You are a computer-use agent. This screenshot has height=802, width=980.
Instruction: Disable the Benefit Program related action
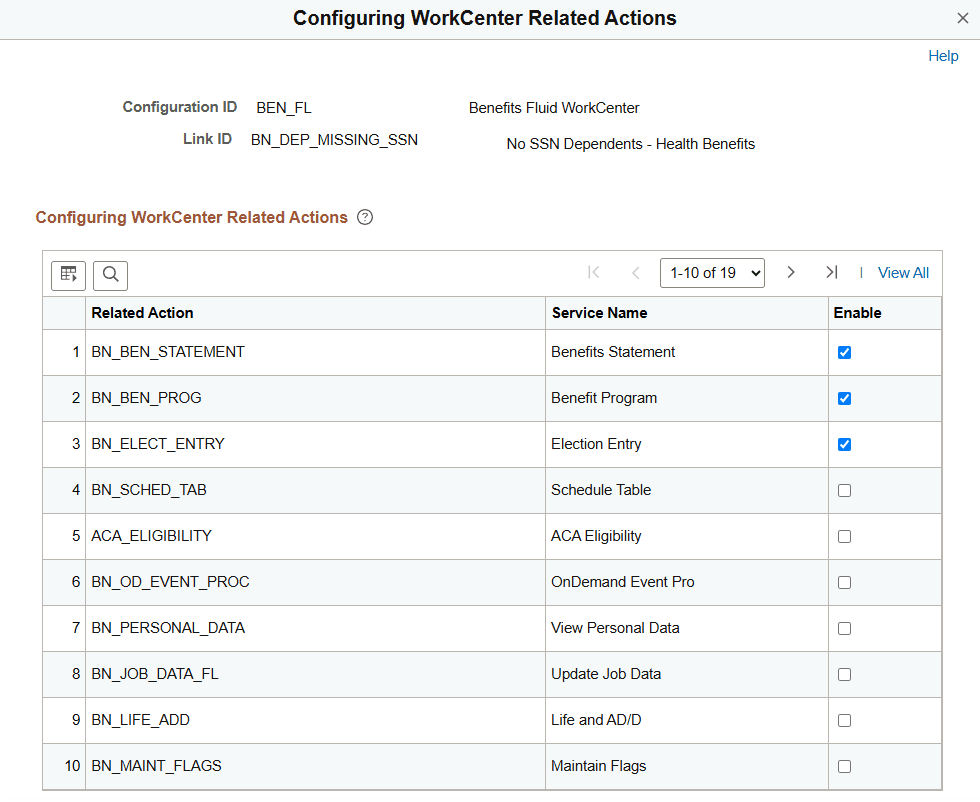[844, 398]
